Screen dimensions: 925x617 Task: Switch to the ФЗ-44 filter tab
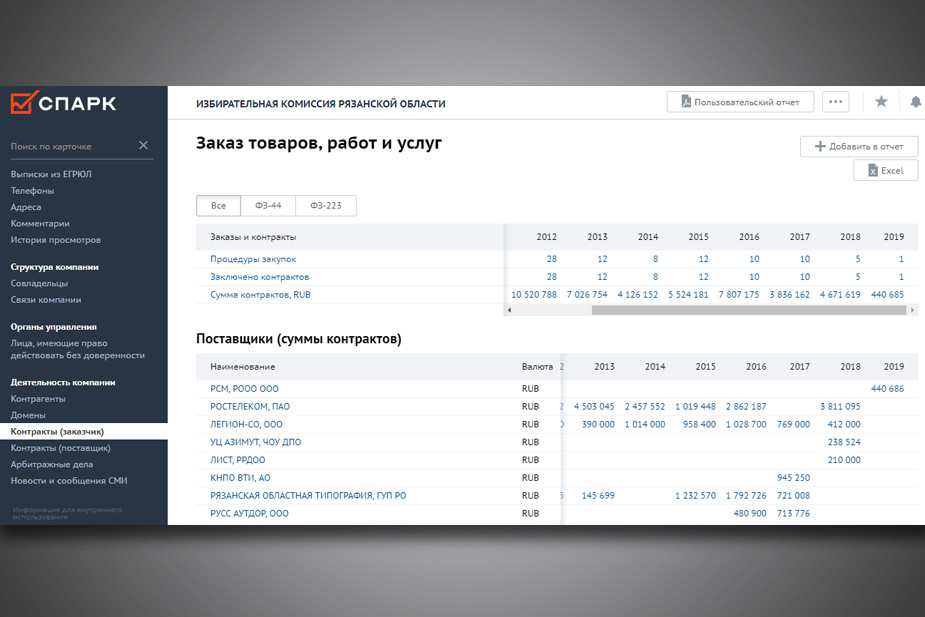[x=269, y=206]
